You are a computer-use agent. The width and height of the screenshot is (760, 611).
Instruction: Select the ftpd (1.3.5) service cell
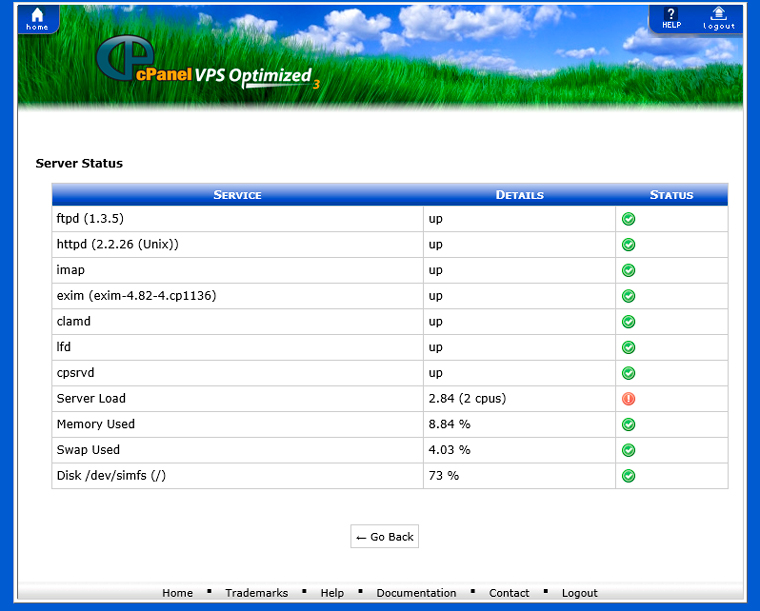point(238,219)
